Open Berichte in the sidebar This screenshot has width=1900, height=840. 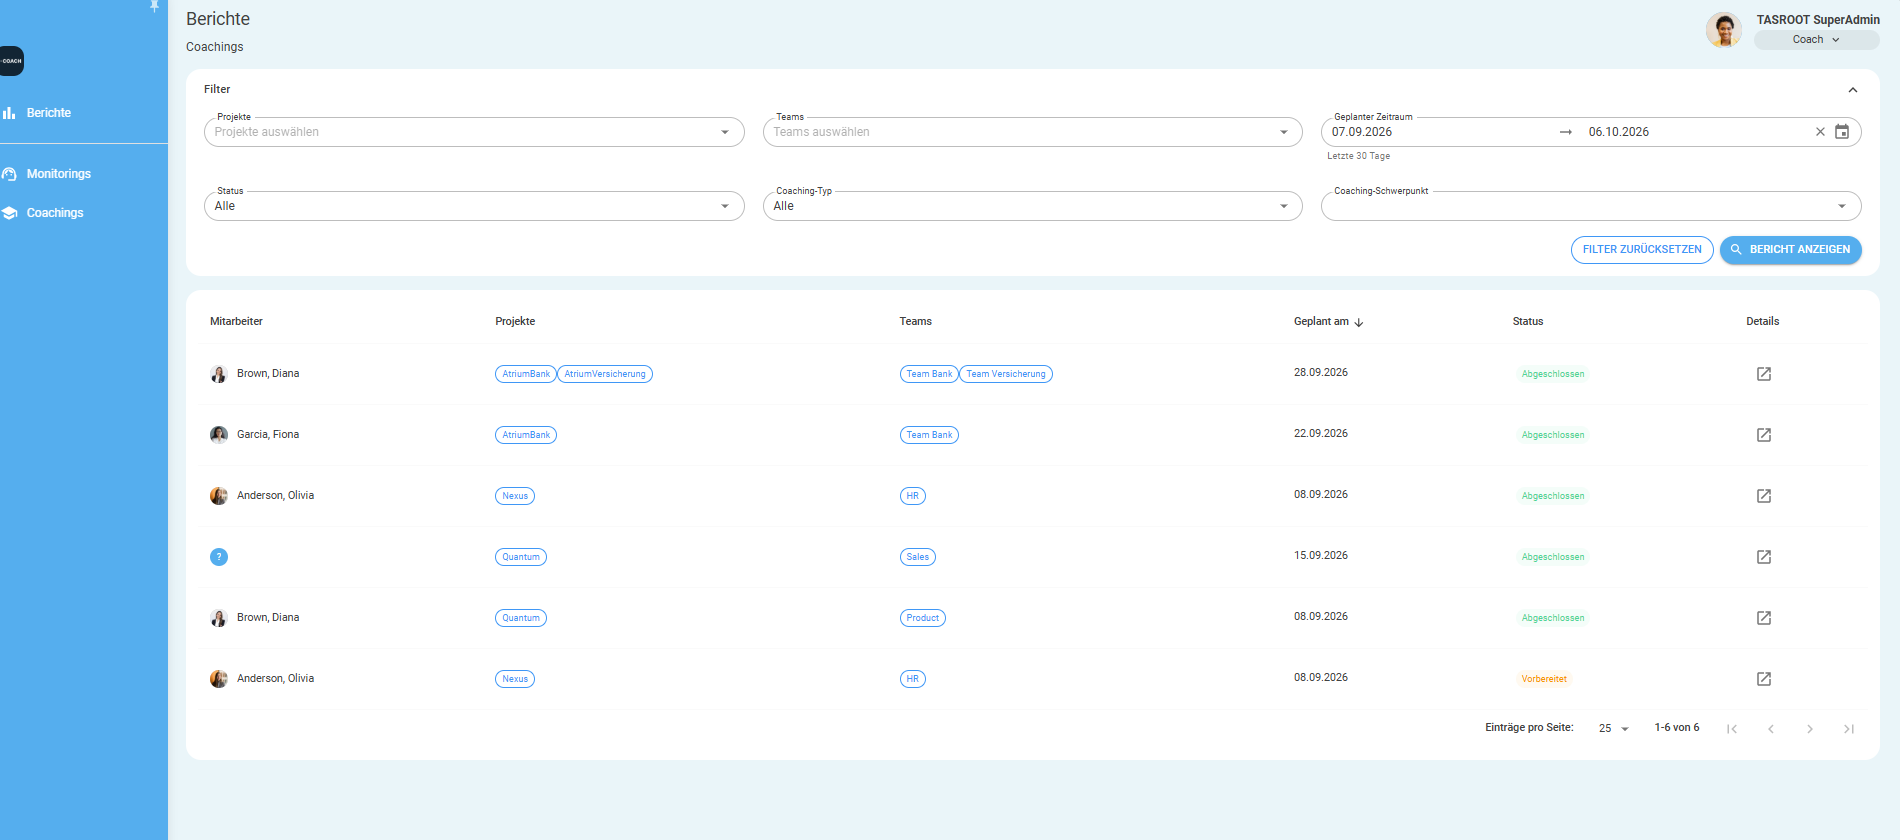pos(48,113)
